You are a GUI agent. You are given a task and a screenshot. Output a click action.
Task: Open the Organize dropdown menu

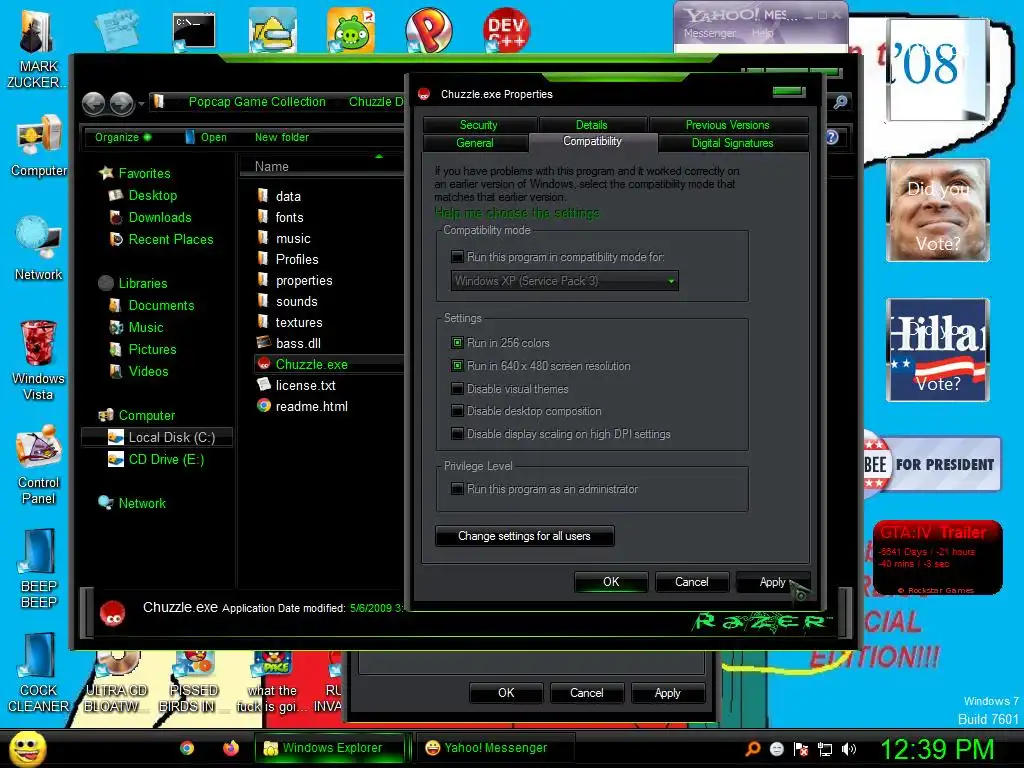[x=122, y=137]
